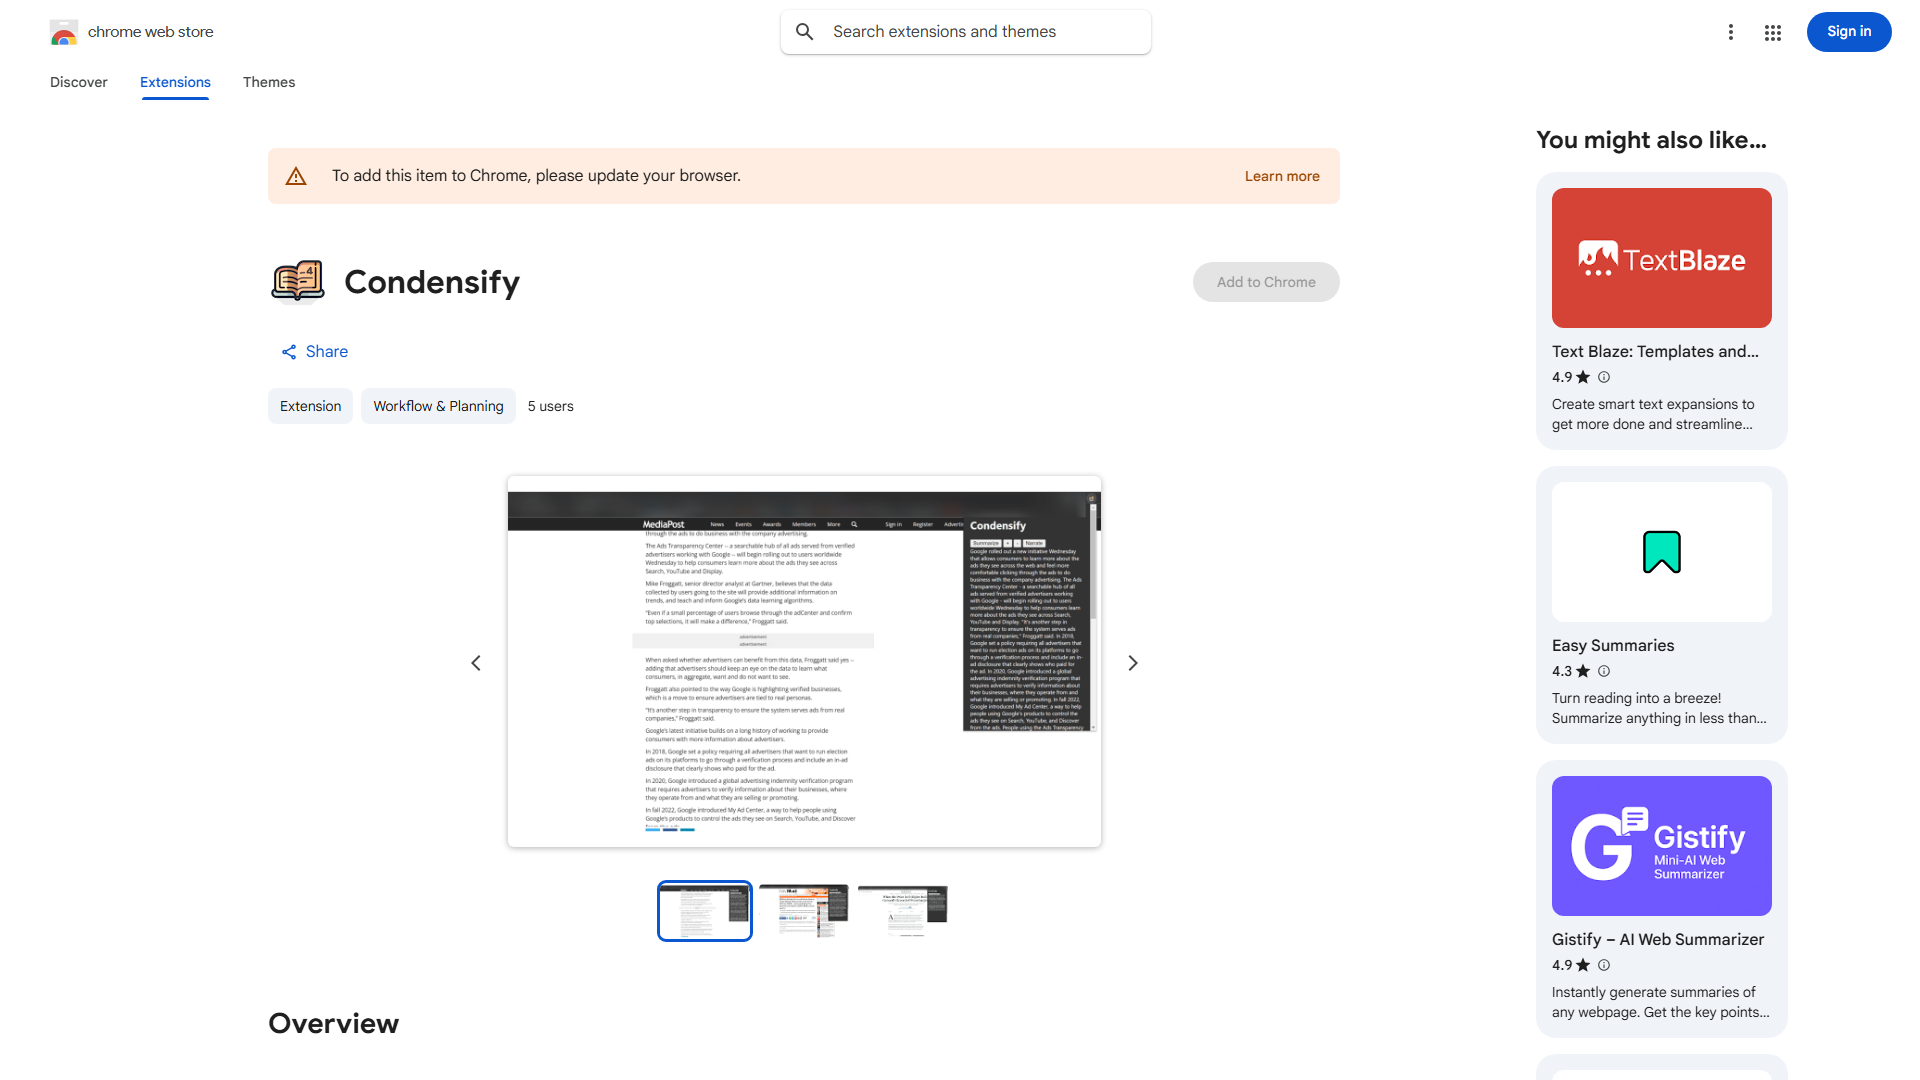Click the Gistify AI Web Summarizer logo

click(x=1661, y=845)
